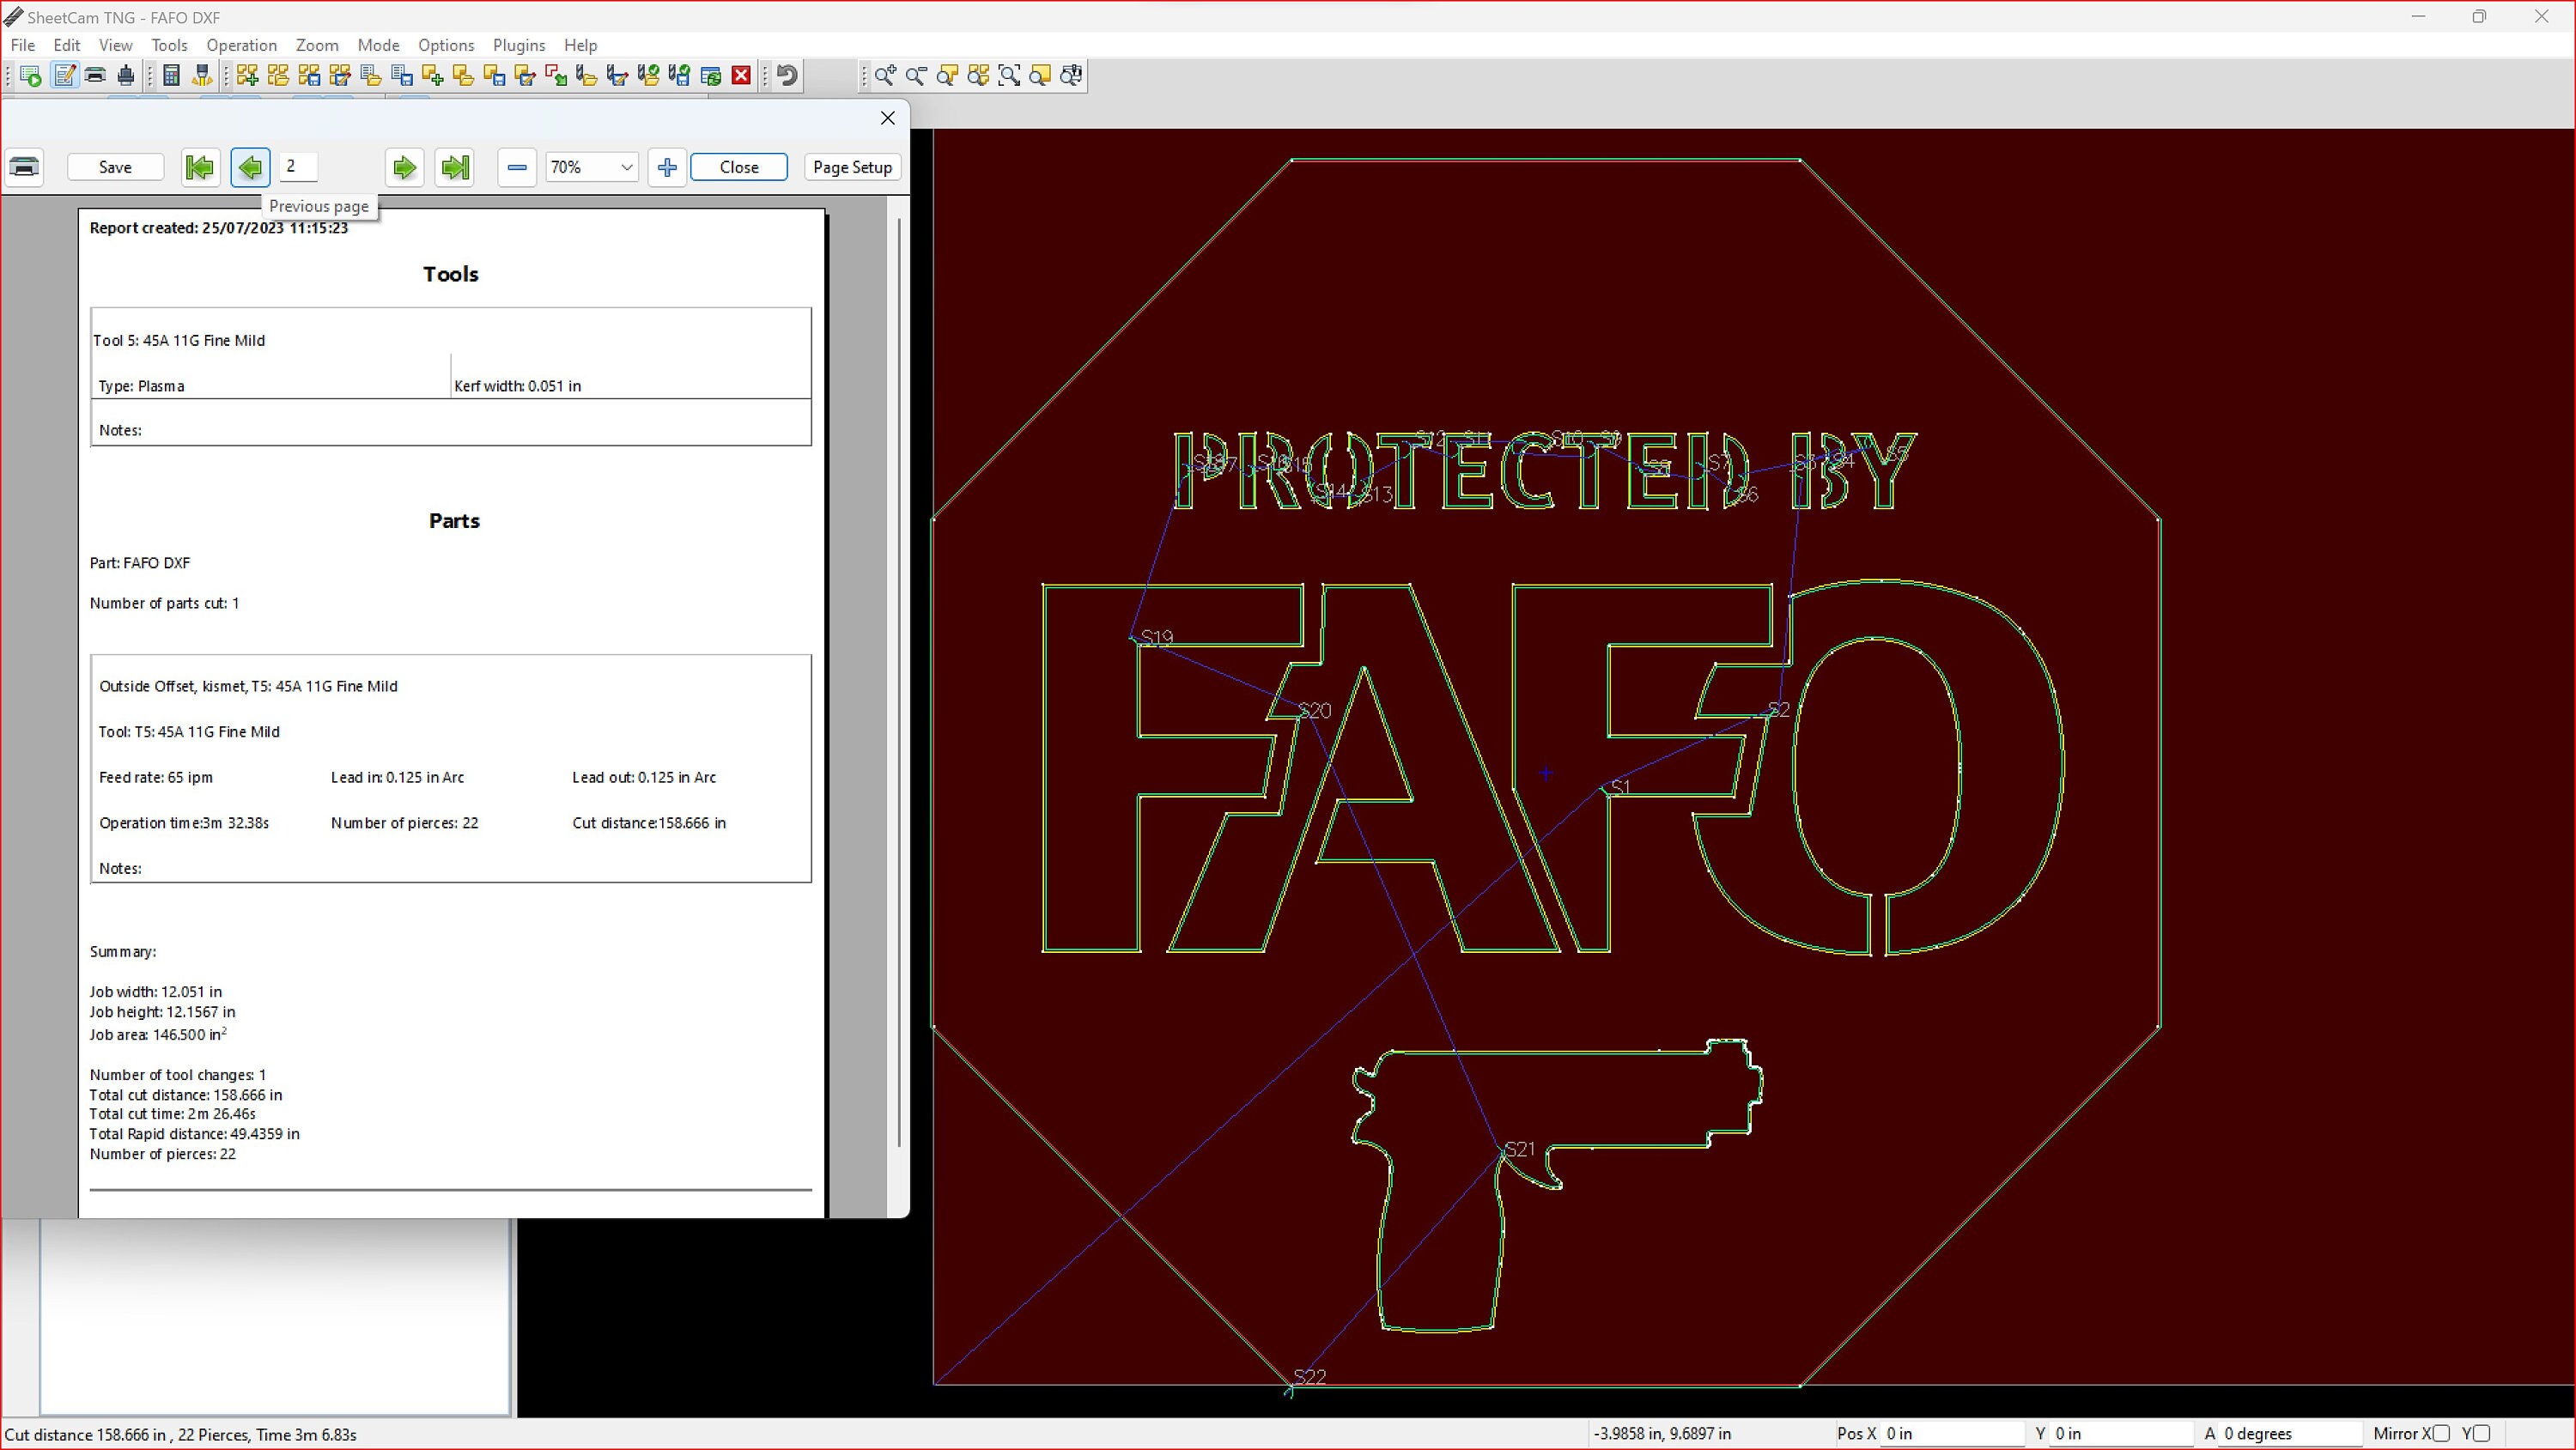This screenshot has width=2576, height=1450.
Task: Click the page number input field showing 2
Action: click(x=298, y=167)
